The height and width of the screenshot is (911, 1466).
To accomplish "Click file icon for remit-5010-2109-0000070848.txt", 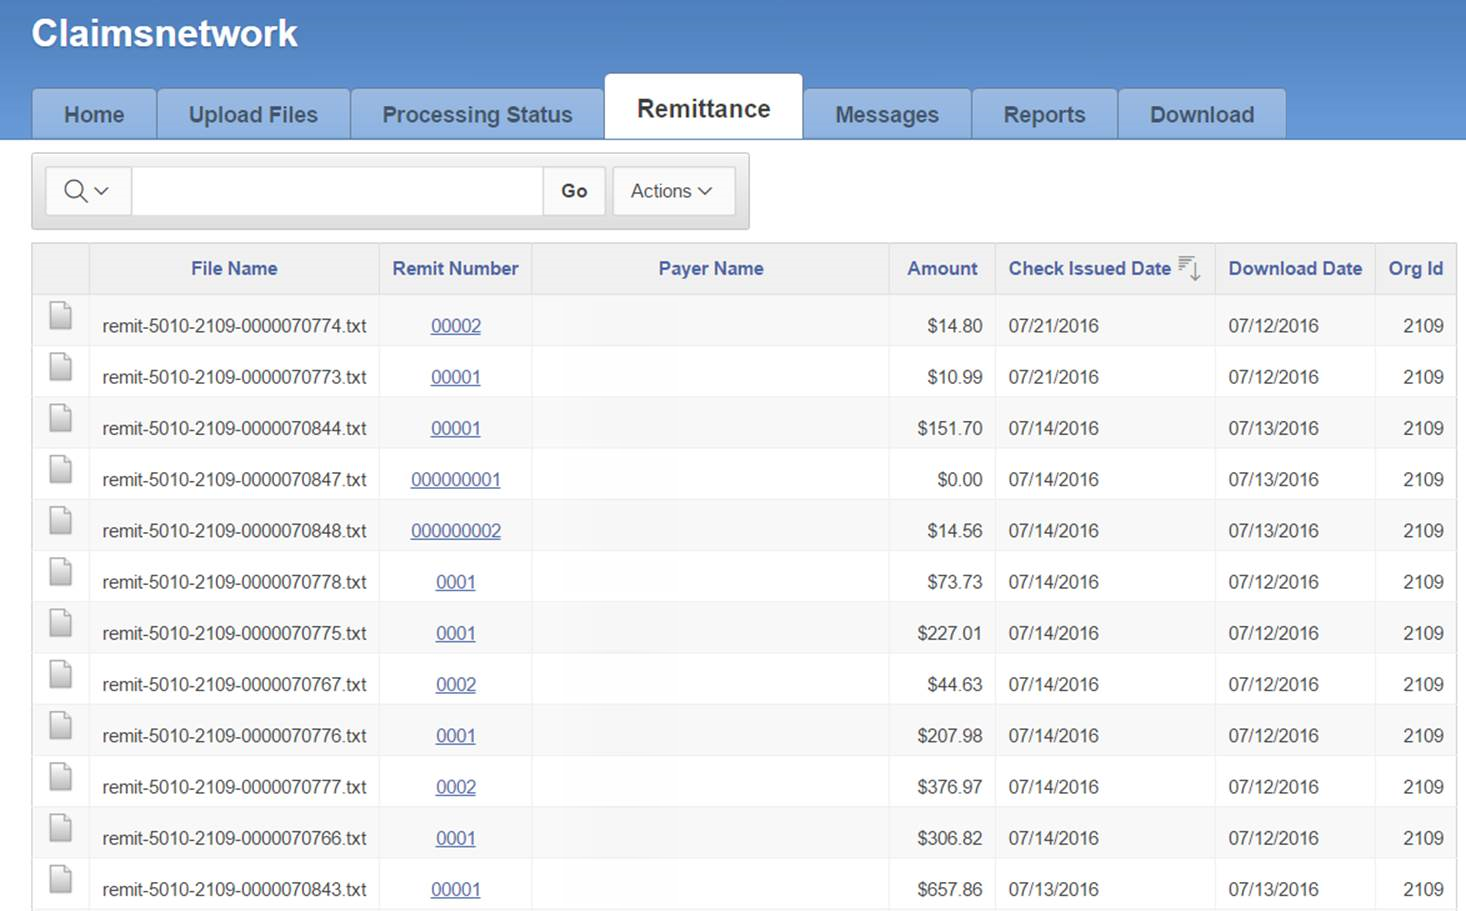I will (61, 520).
